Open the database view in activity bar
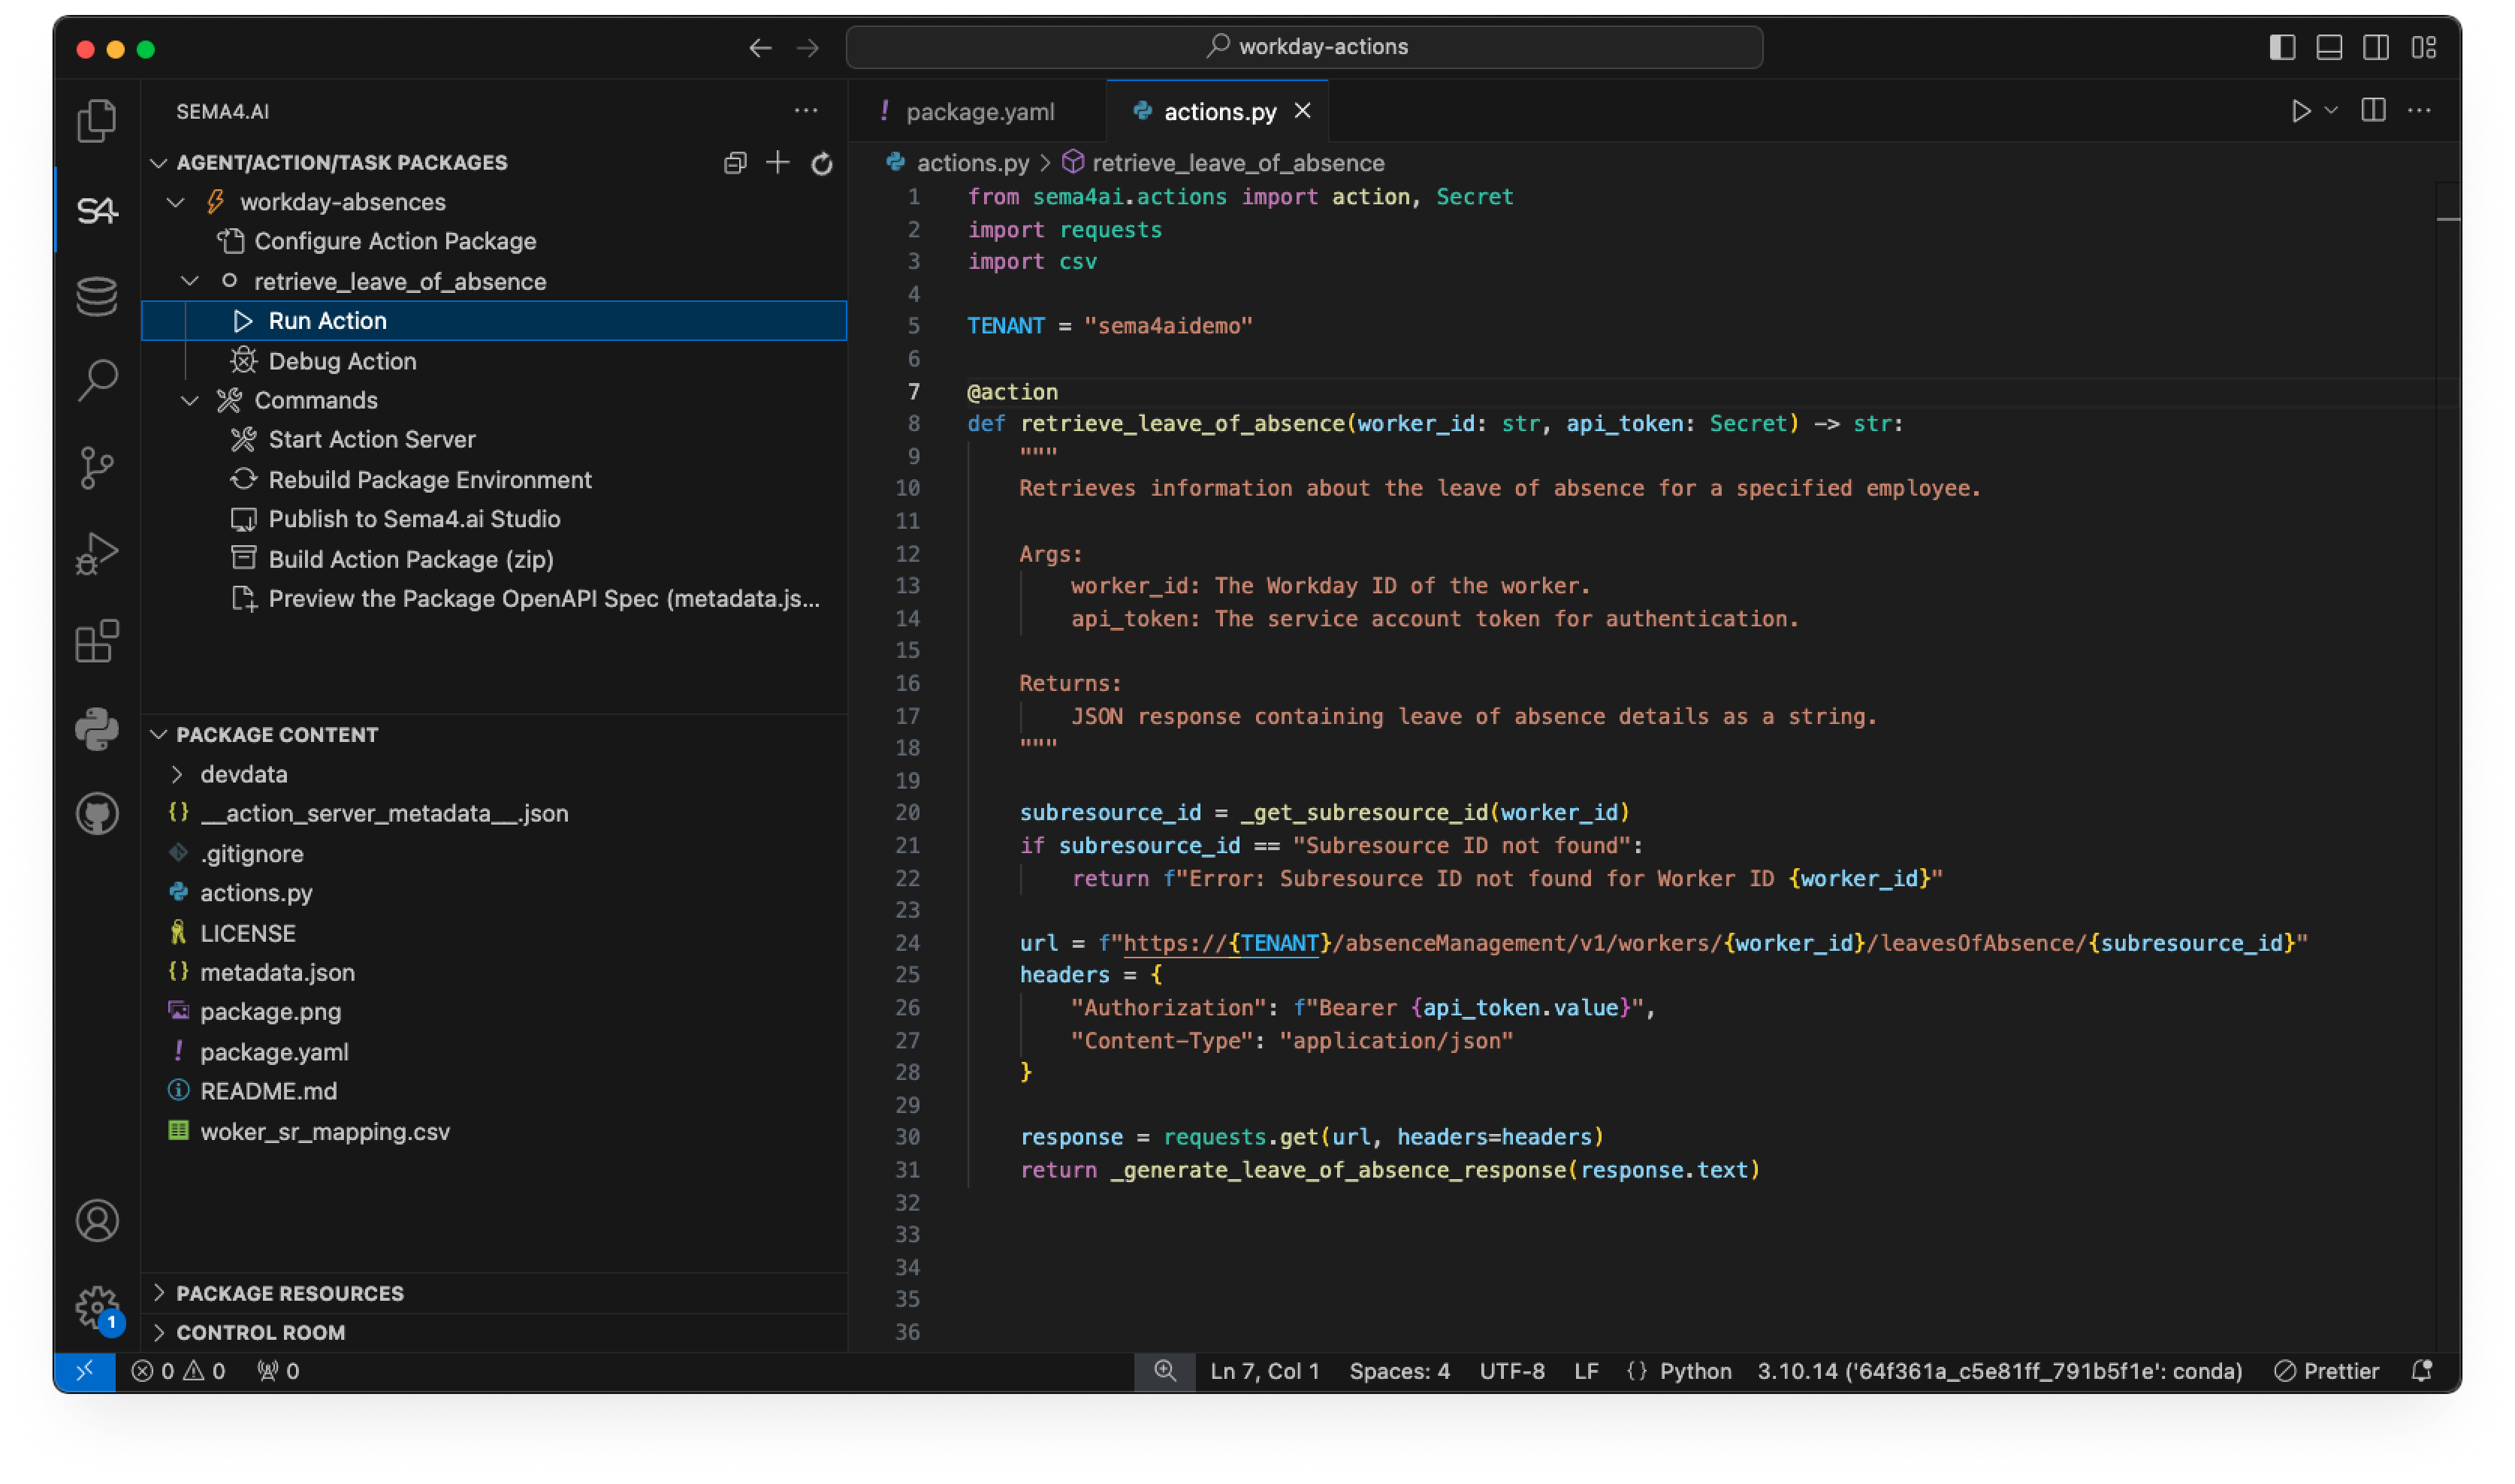 point(97,297)
